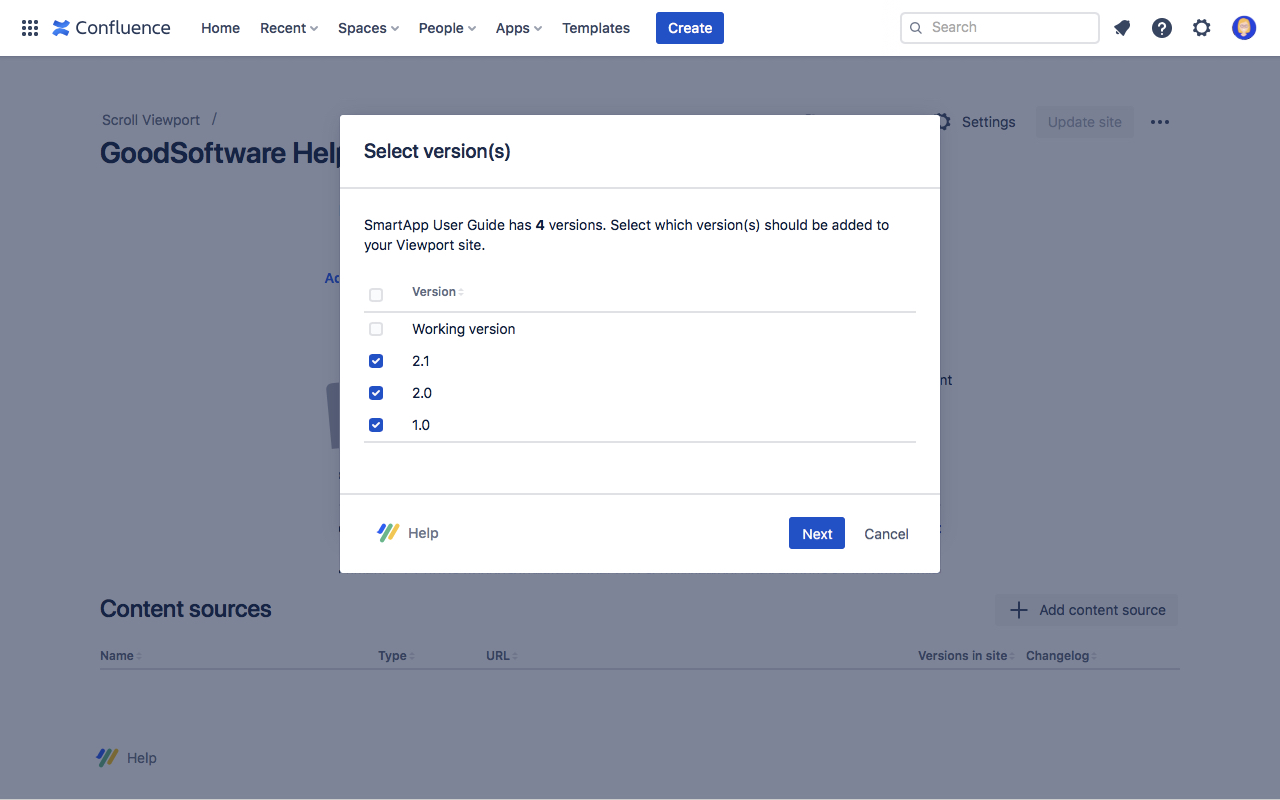
Task: Expand the Recent dropdown menu
Action: pos(289,28)
